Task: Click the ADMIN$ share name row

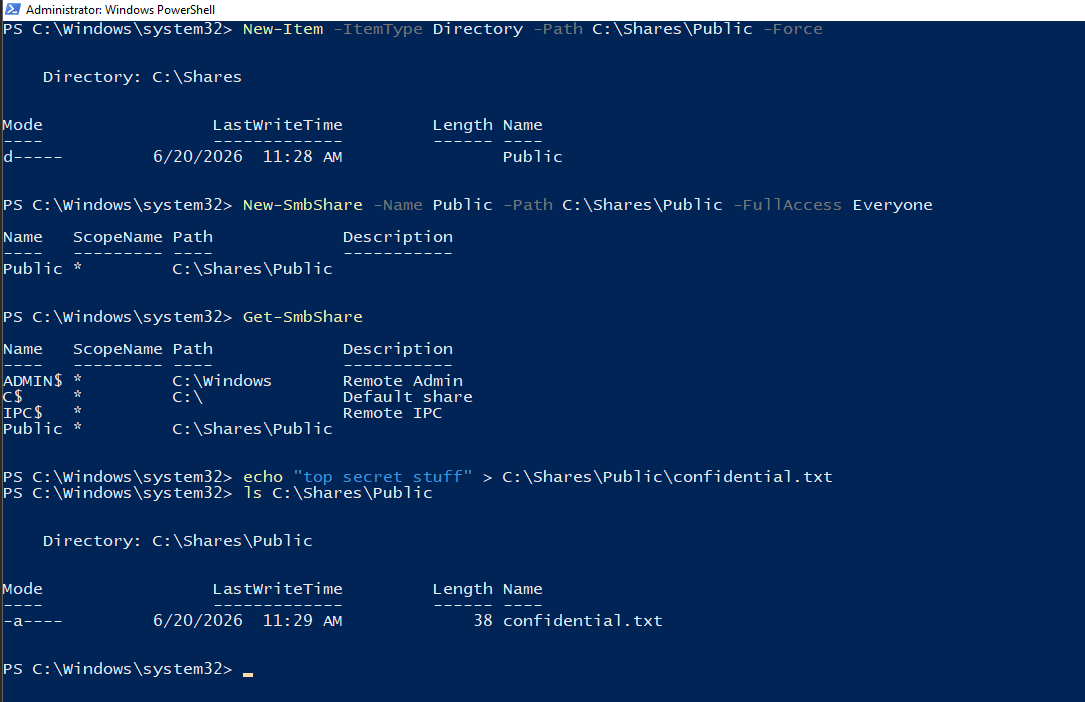Action: pyautogui.click(x=232, y=380)
